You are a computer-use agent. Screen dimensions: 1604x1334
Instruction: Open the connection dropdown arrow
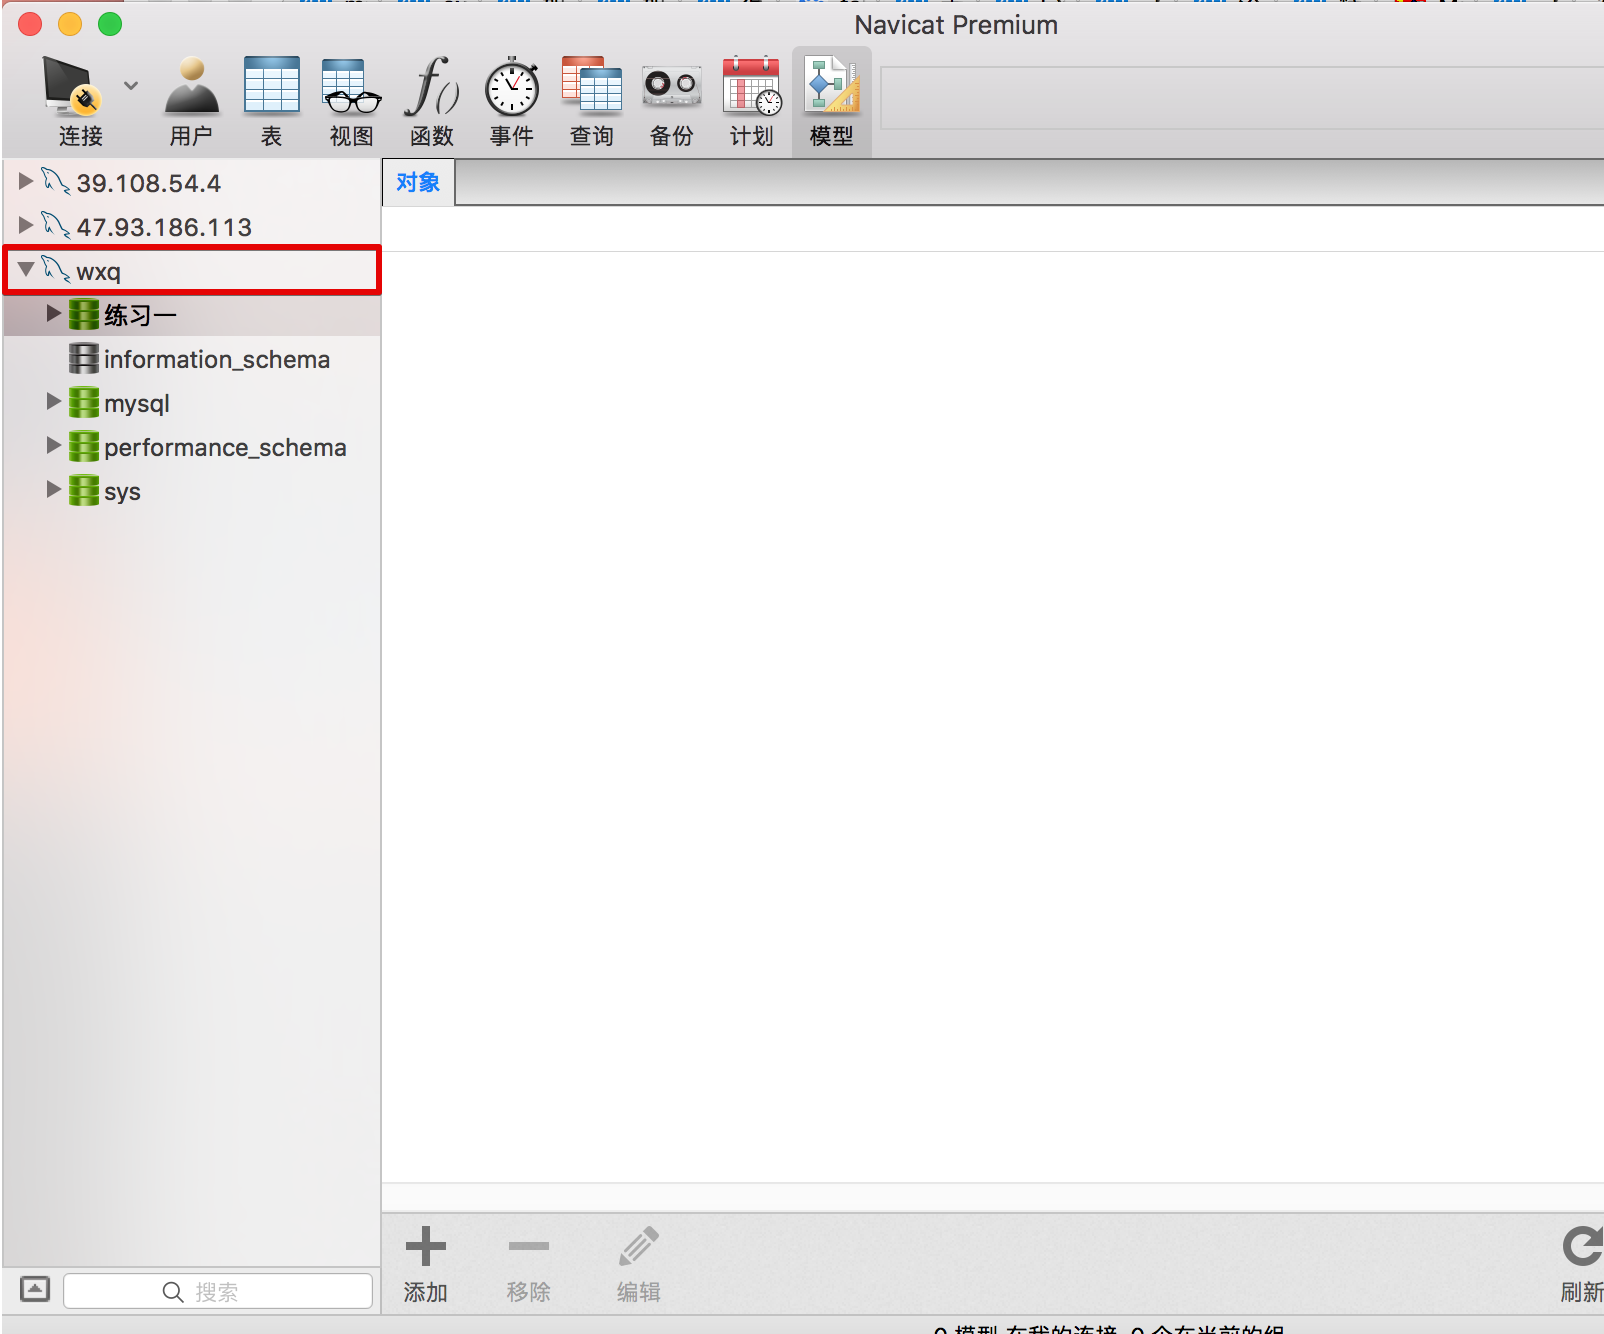pyautogui.click(x=131, y=86)
